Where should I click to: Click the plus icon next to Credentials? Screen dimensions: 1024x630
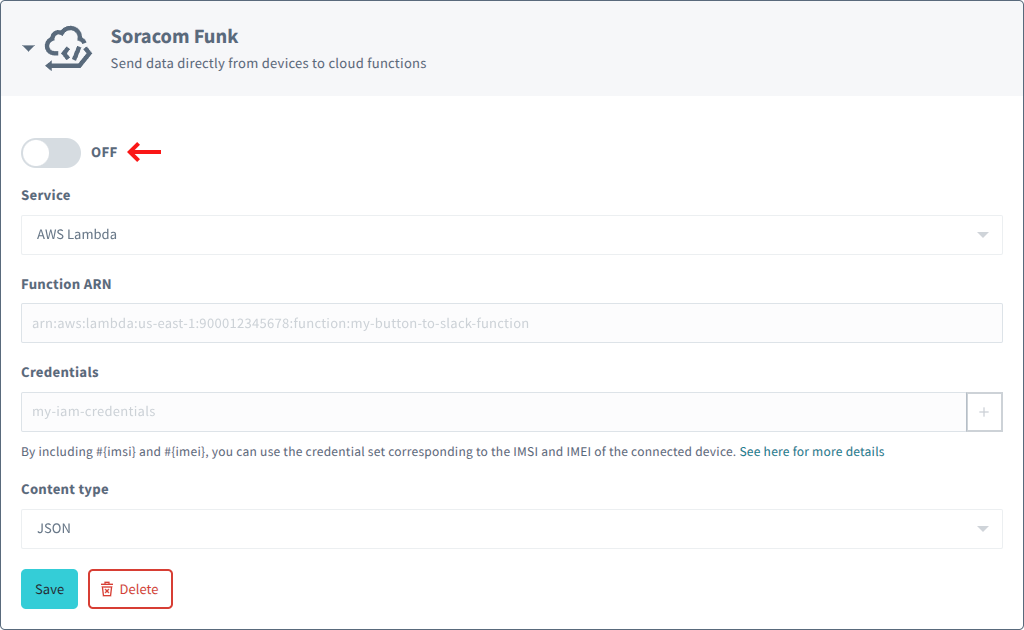pyautogui.click(x=984, y=411)
